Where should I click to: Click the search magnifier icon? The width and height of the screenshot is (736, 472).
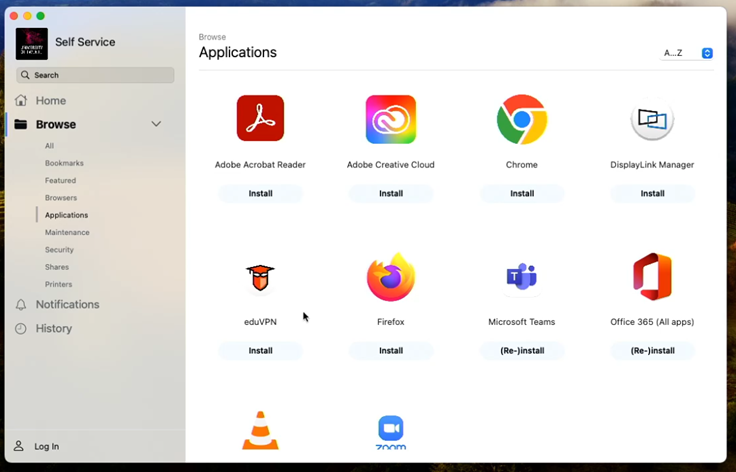25,75
